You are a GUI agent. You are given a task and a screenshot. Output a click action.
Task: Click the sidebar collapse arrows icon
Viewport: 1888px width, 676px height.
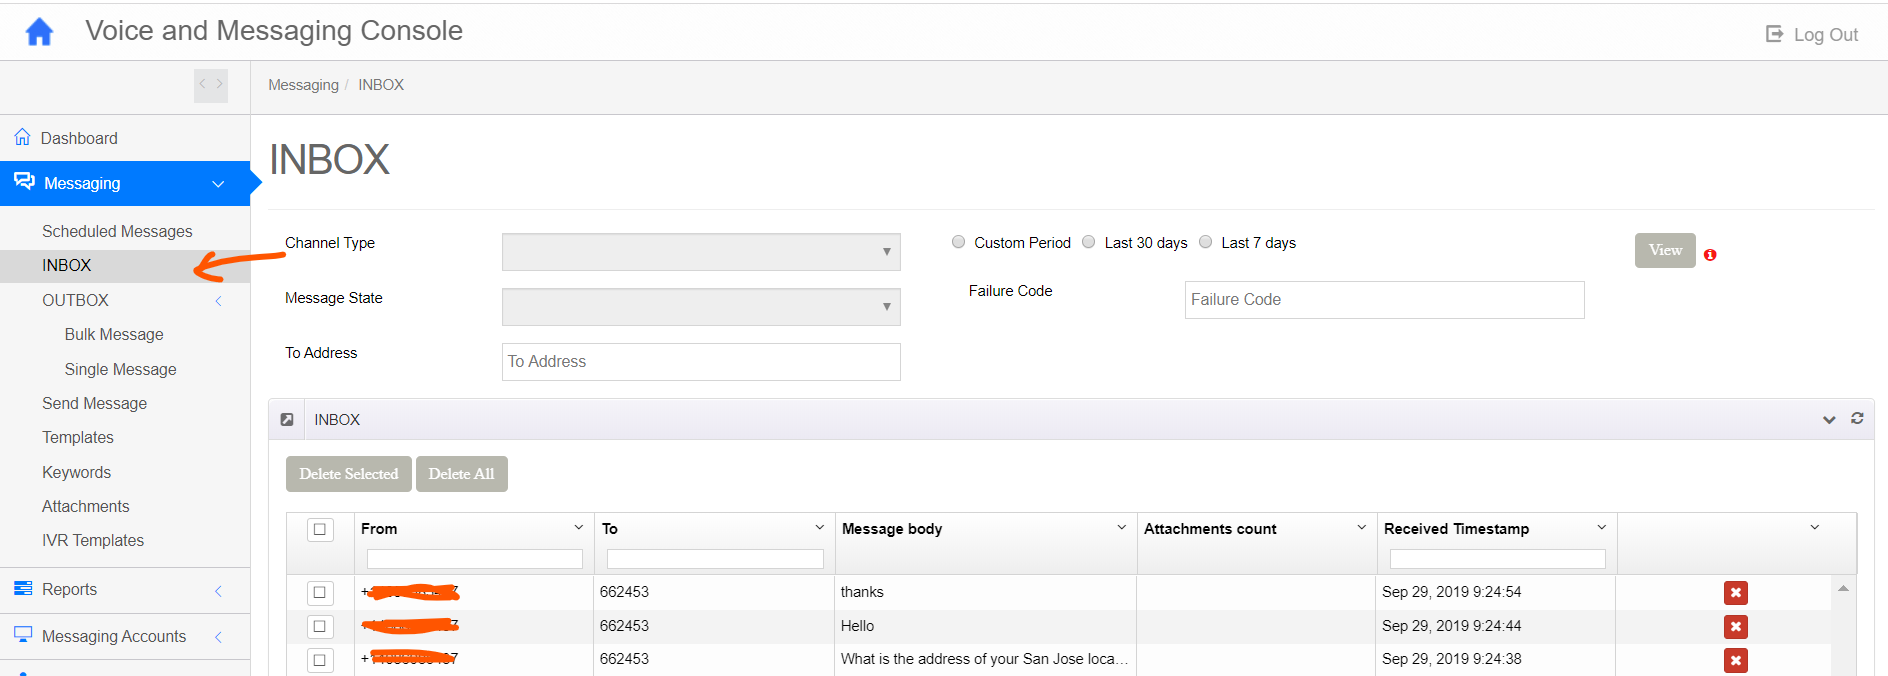pyautogui.click(x=210, y=85)
